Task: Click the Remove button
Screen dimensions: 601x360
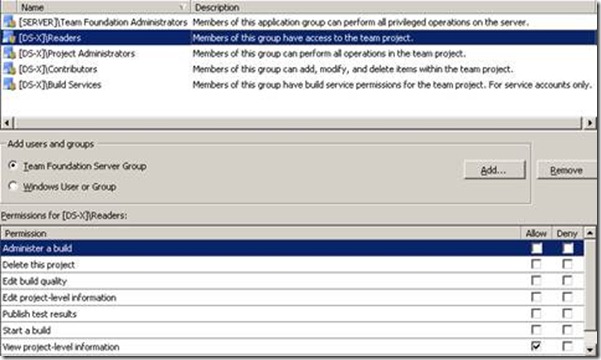Action: (x=567, y=170)
